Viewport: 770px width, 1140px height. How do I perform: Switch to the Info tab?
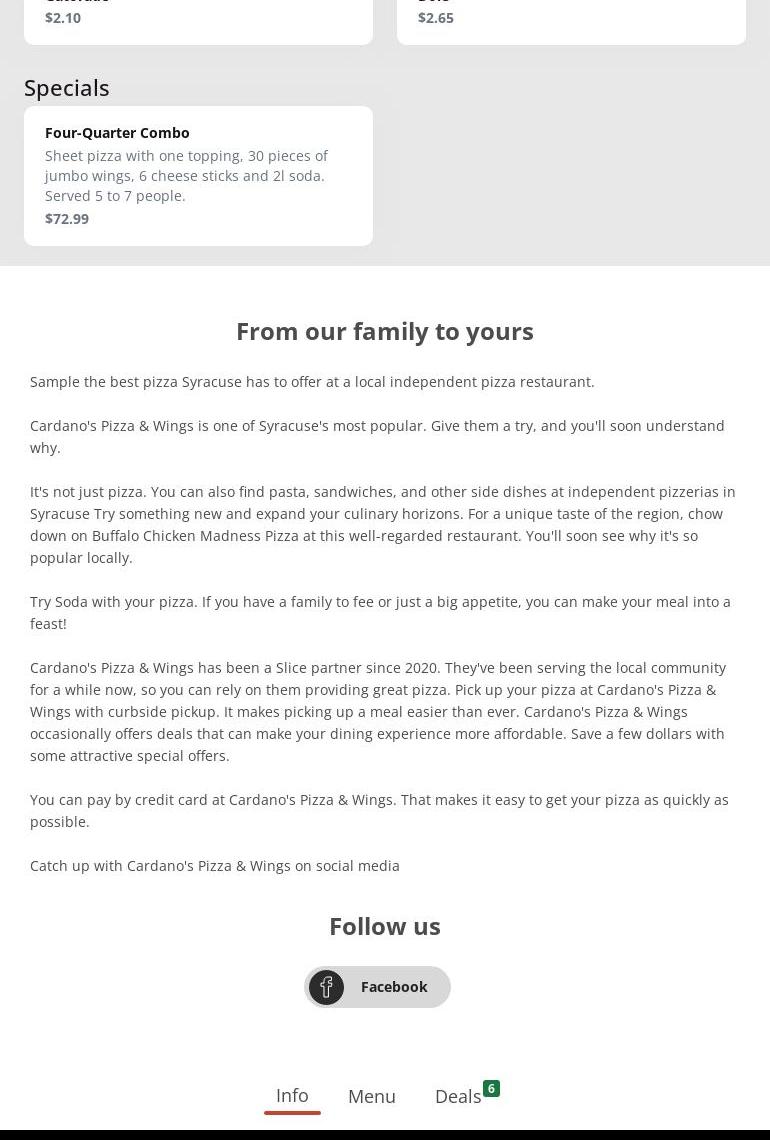[292, 1096]
